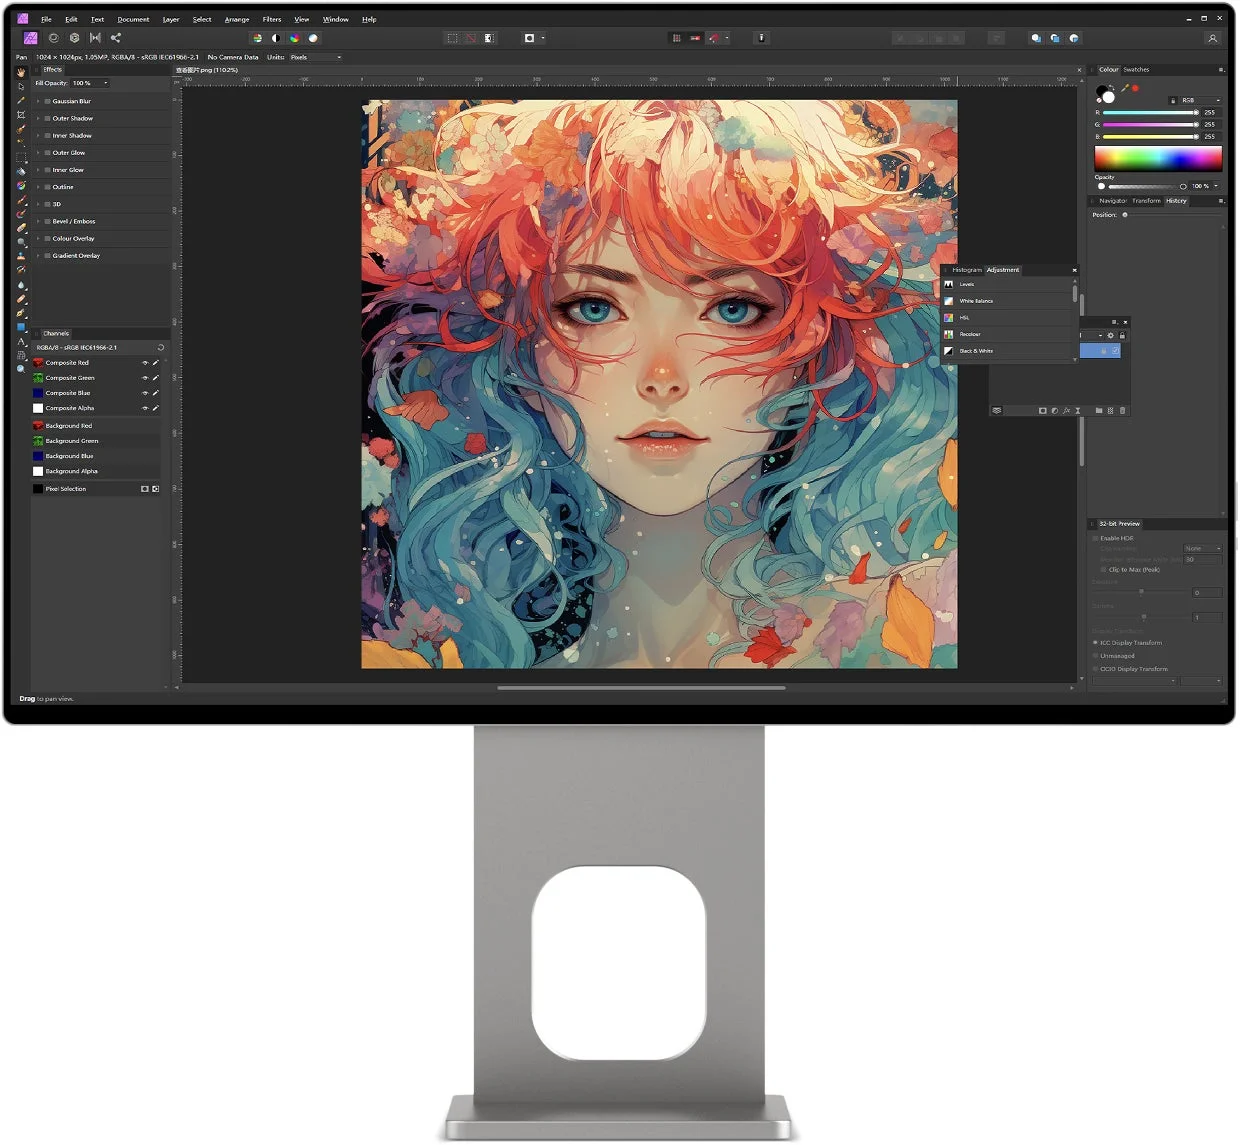Click the delete layer trash icon
Screen dimensions: 1240x1145
1122,411
